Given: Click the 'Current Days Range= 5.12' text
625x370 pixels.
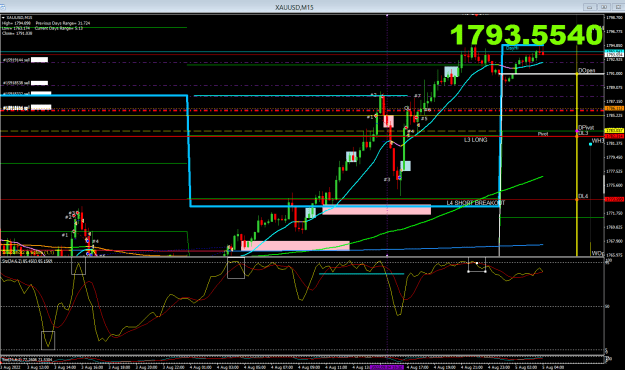Looking at the screenshot, I should point(59,28).
